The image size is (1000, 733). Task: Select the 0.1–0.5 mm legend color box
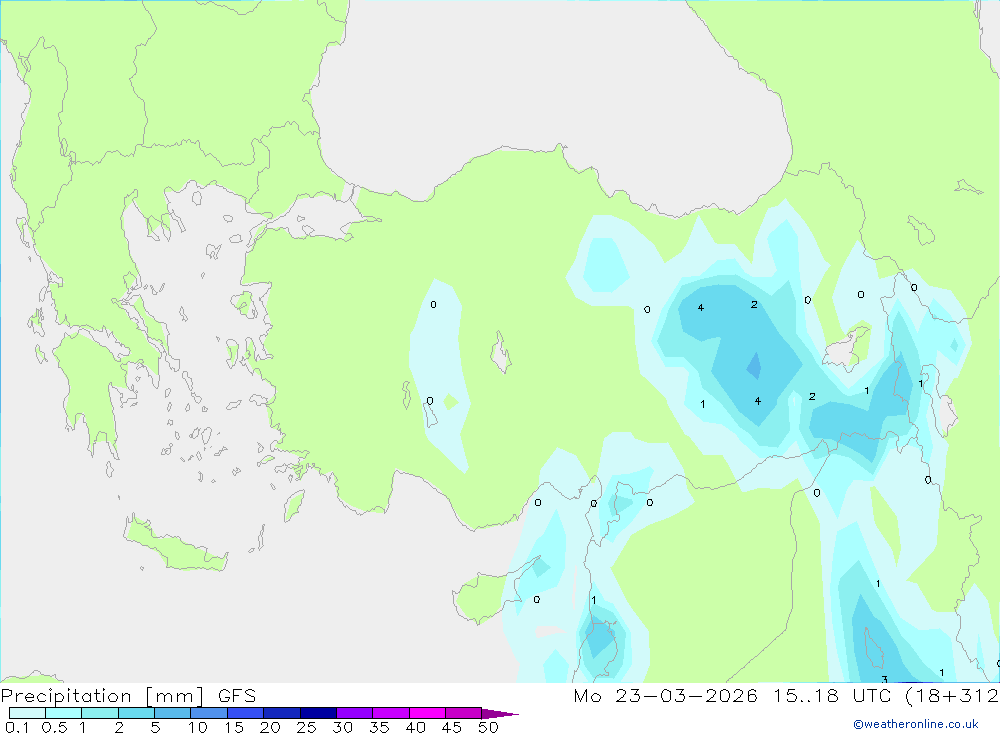(27, 713)
